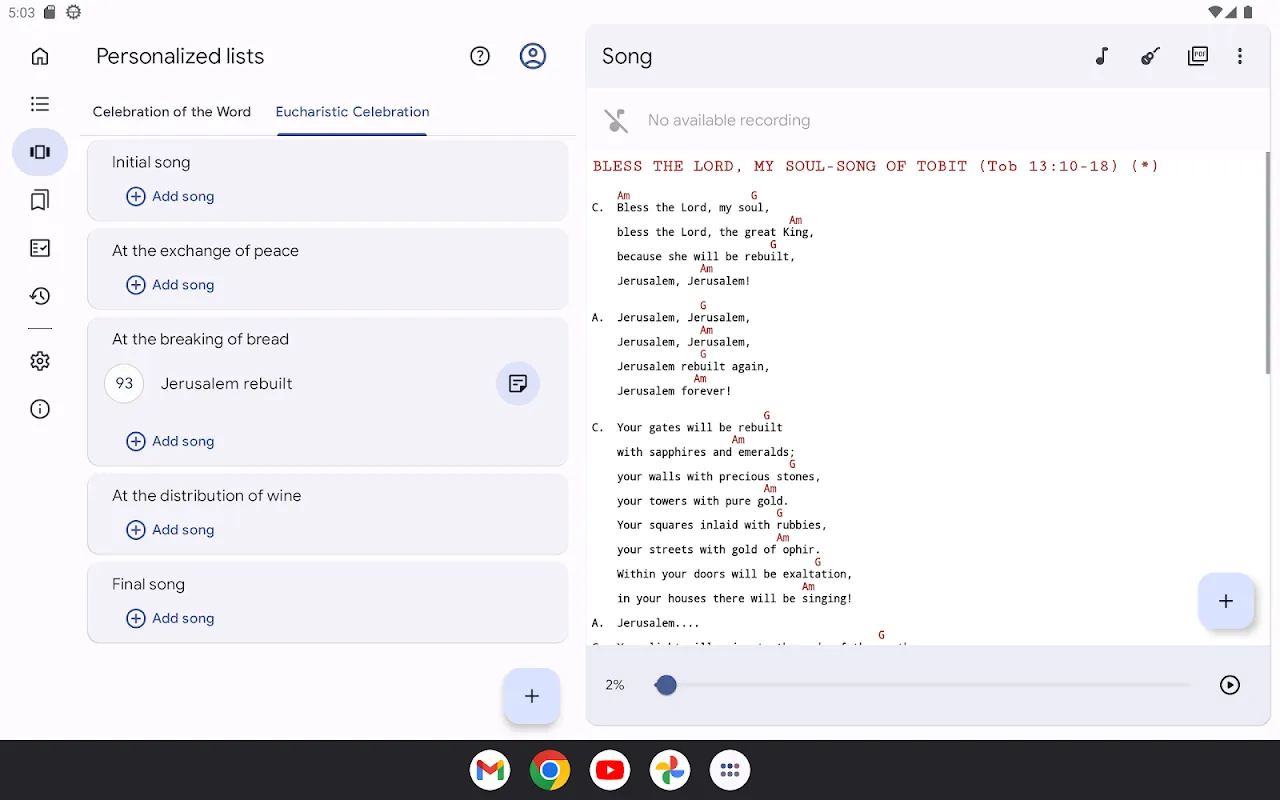The width and height of the screenshot is (1280, 800).
Task: Select the Eucharistic Celebration tab
Action: [352, 112]
